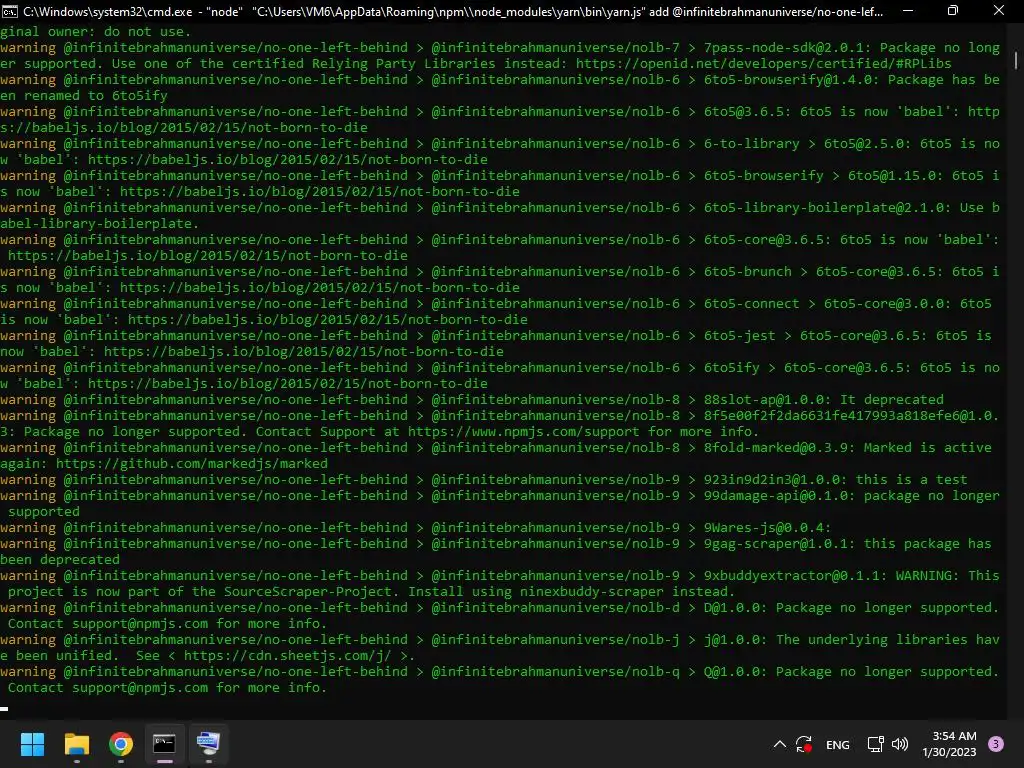Click the cmd.exe window title text

[453, 12]
